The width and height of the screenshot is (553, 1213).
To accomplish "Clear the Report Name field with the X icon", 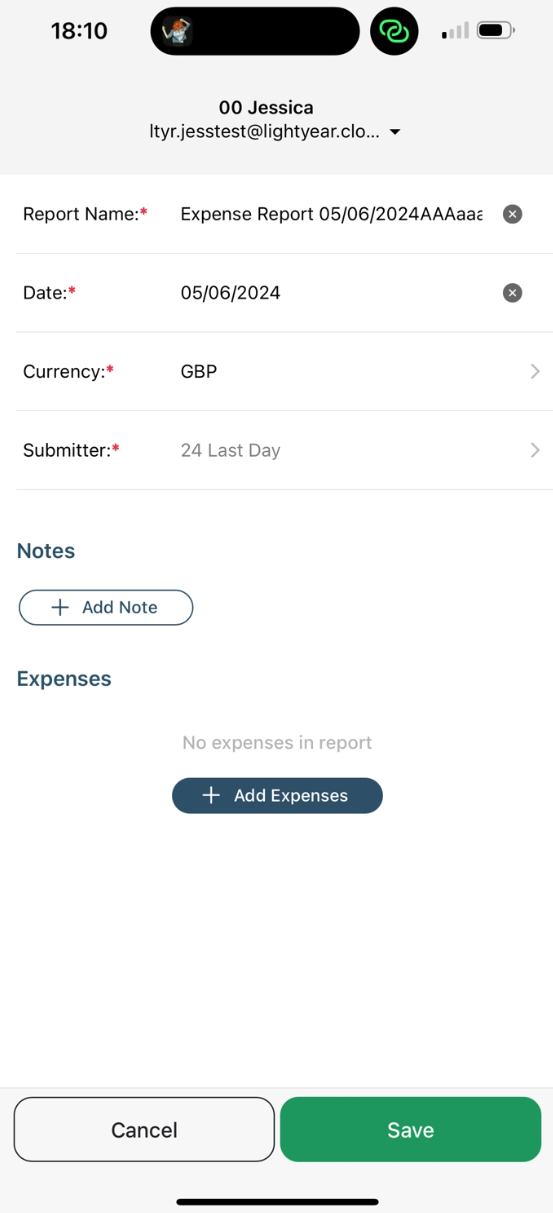I will tap(512, 214).
